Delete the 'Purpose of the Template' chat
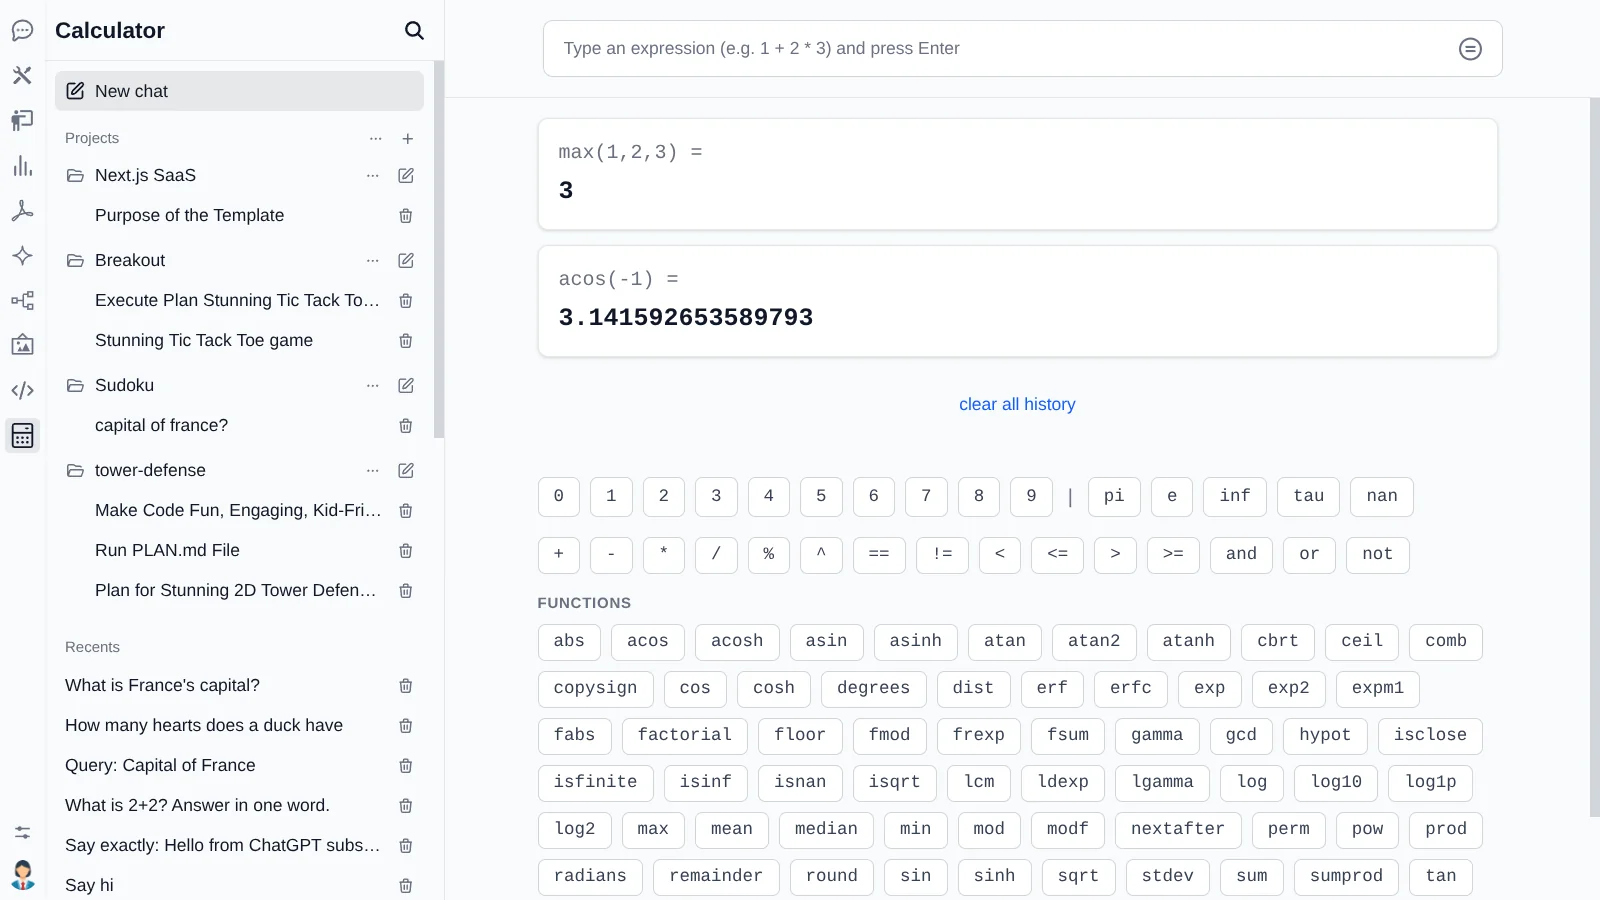Viewport: 1600px width, 900px height. [406, 216]
